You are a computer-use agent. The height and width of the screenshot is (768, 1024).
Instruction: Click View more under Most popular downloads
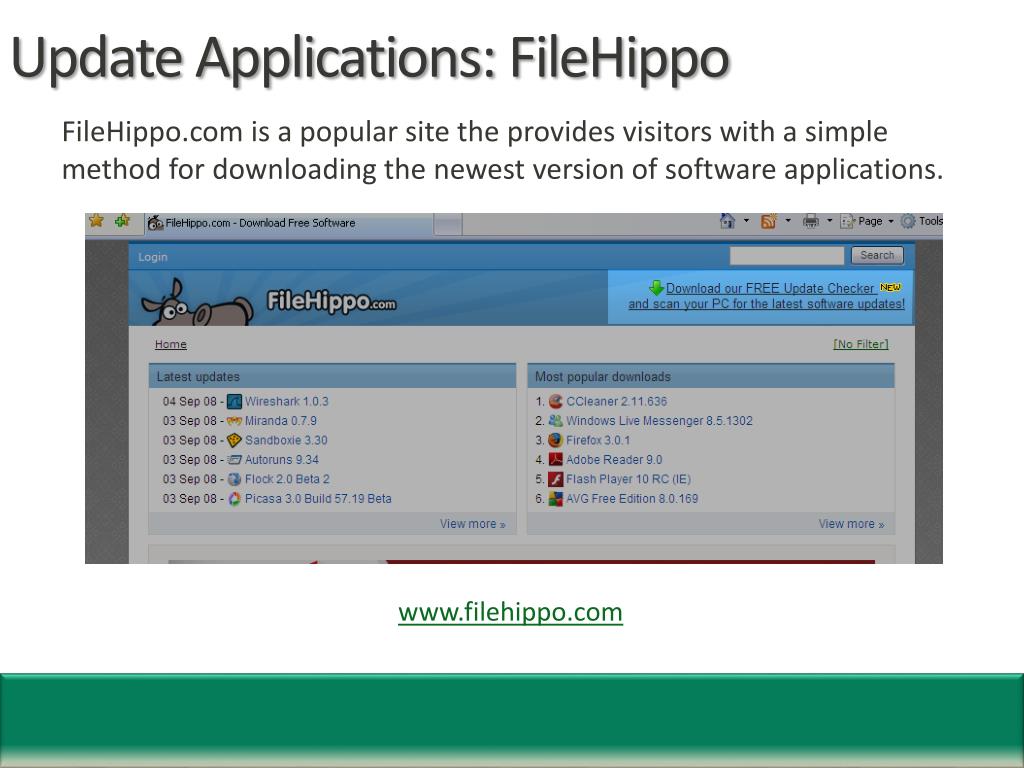[852, 524]
